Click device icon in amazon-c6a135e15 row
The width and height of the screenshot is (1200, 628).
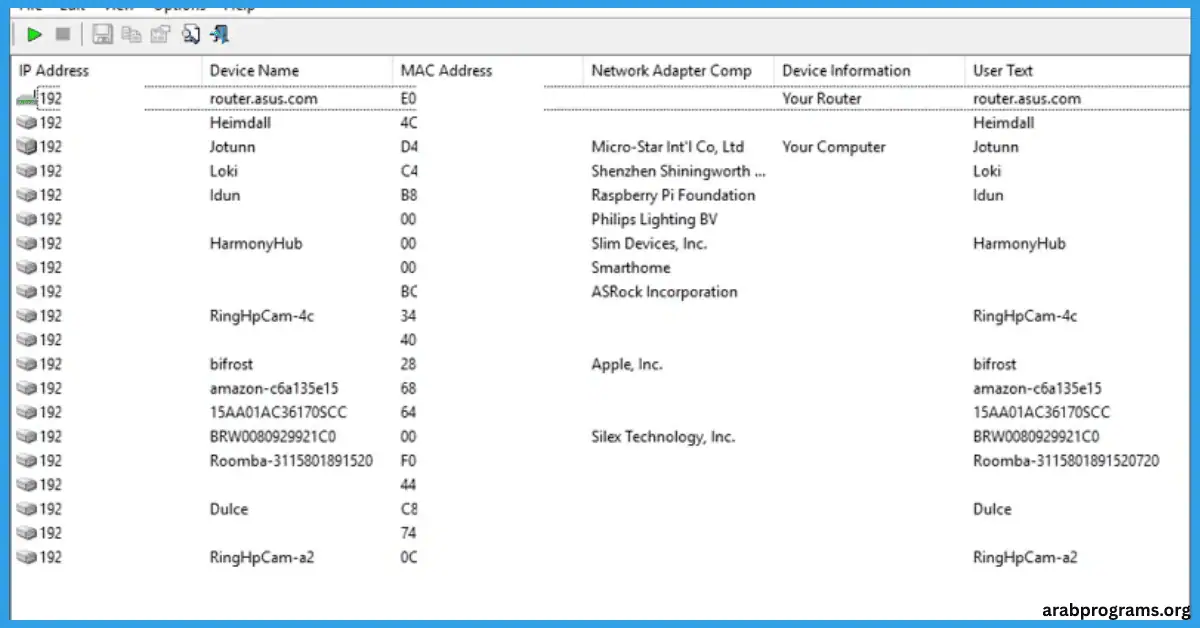(x=26, y=388)
